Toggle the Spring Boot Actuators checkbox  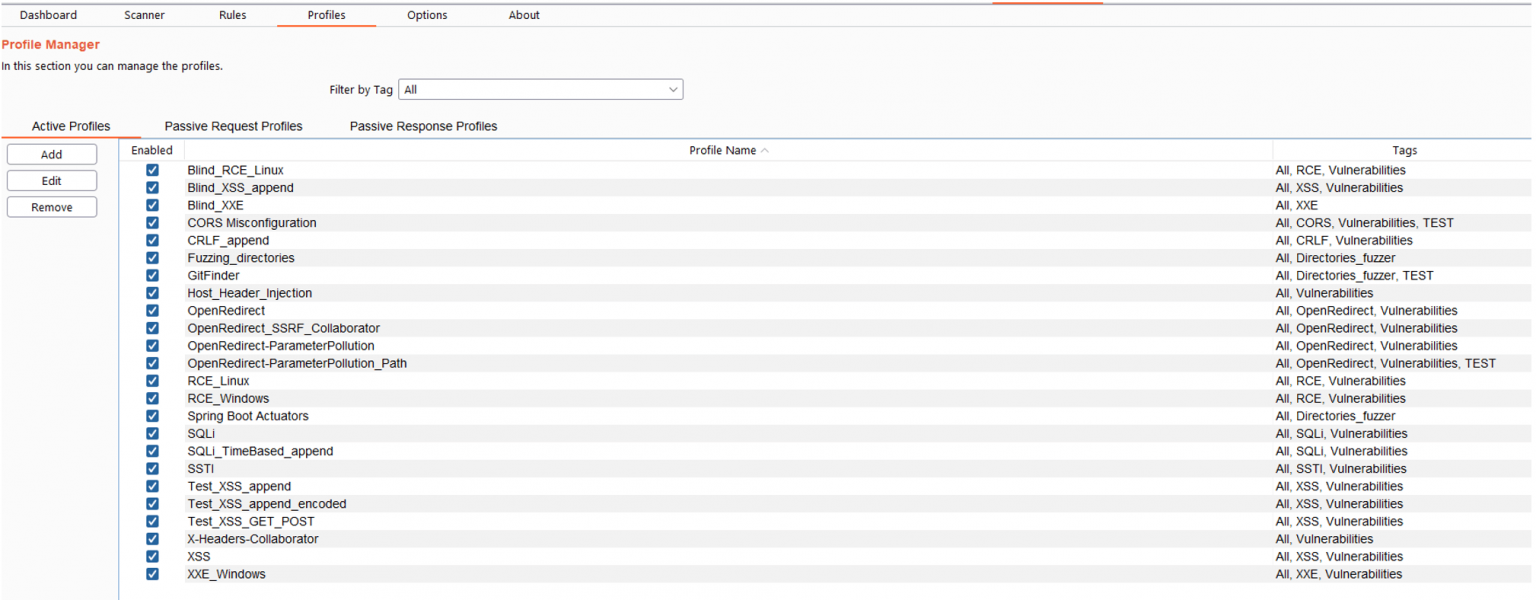point(152,415)
